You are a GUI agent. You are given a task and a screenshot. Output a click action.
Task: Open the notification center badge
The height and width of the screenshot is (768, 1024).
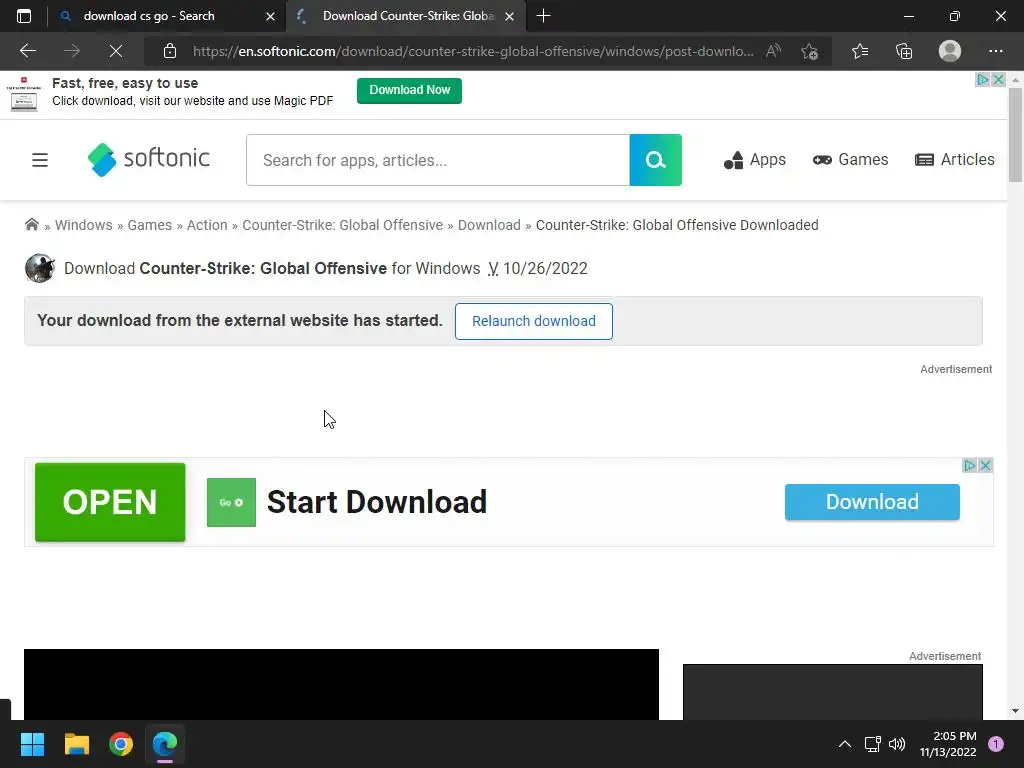click(x=996, y=744)
